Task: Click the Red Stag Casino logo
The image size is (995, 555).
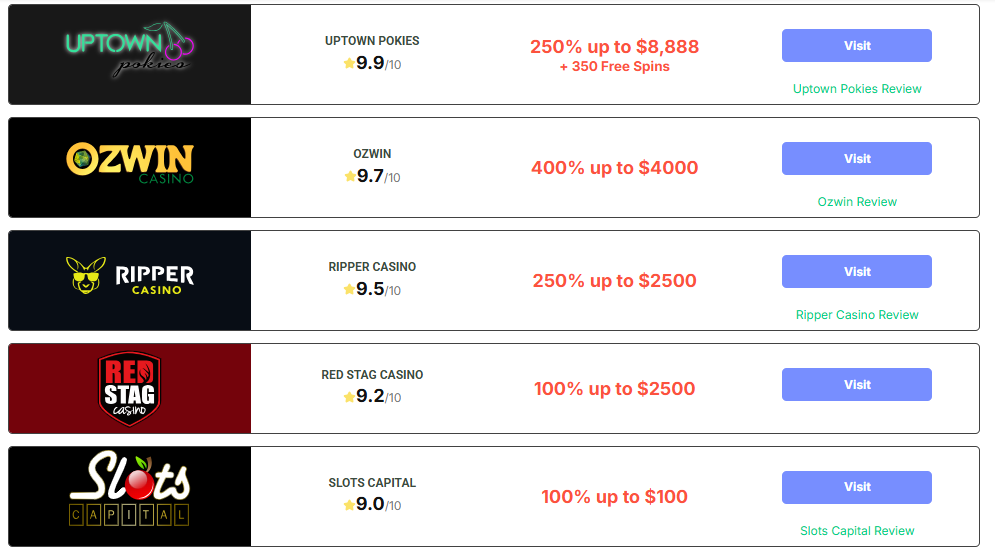Action: tap(129, 389)
